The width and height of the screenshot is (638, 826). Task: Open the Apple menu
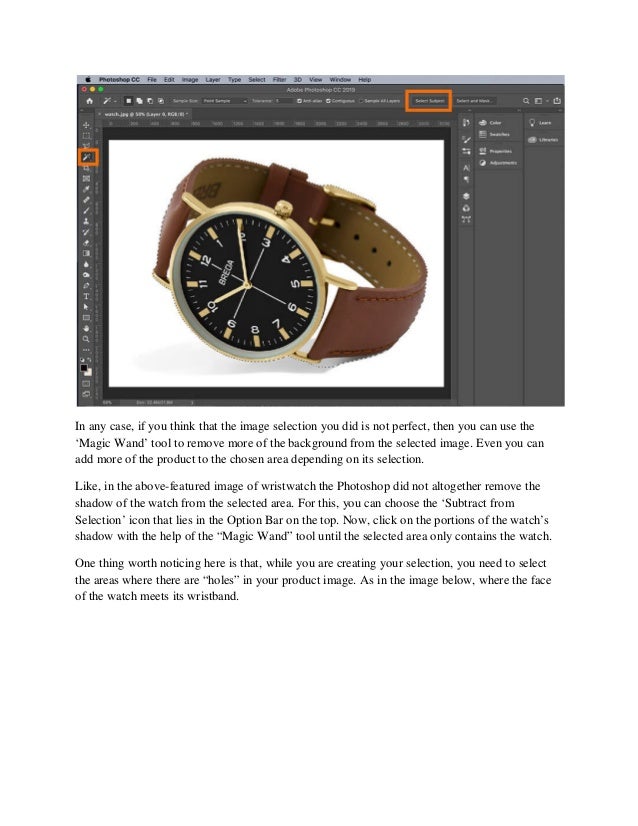tap(88, 80)
